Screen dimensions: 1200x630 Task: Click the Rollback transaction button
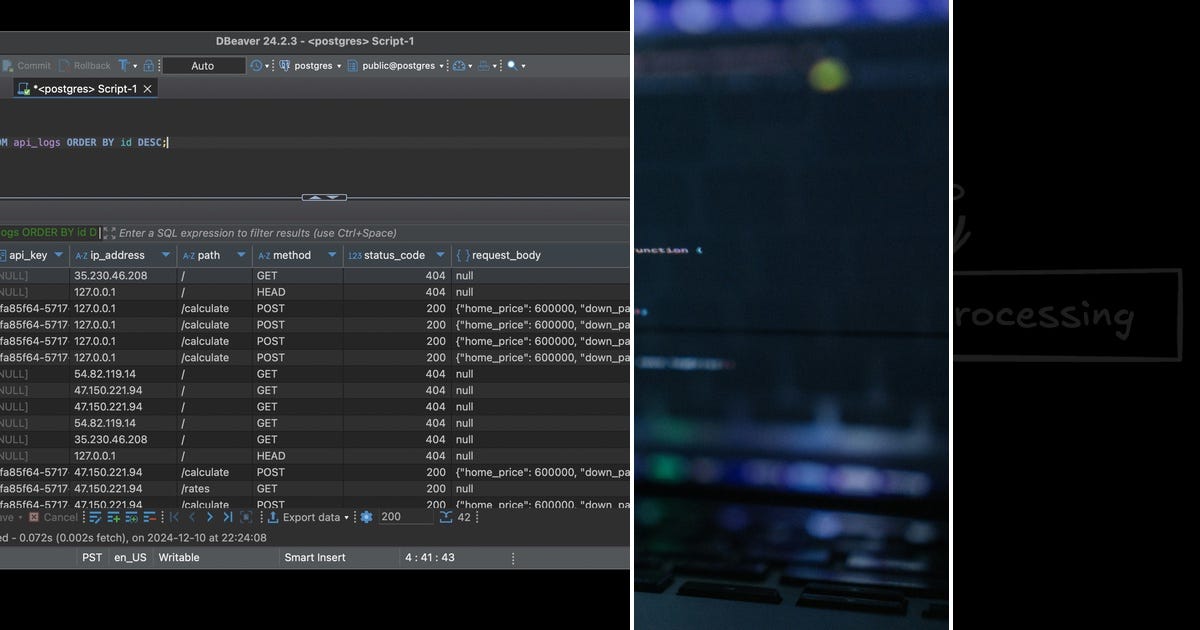(x=85, y=66)
